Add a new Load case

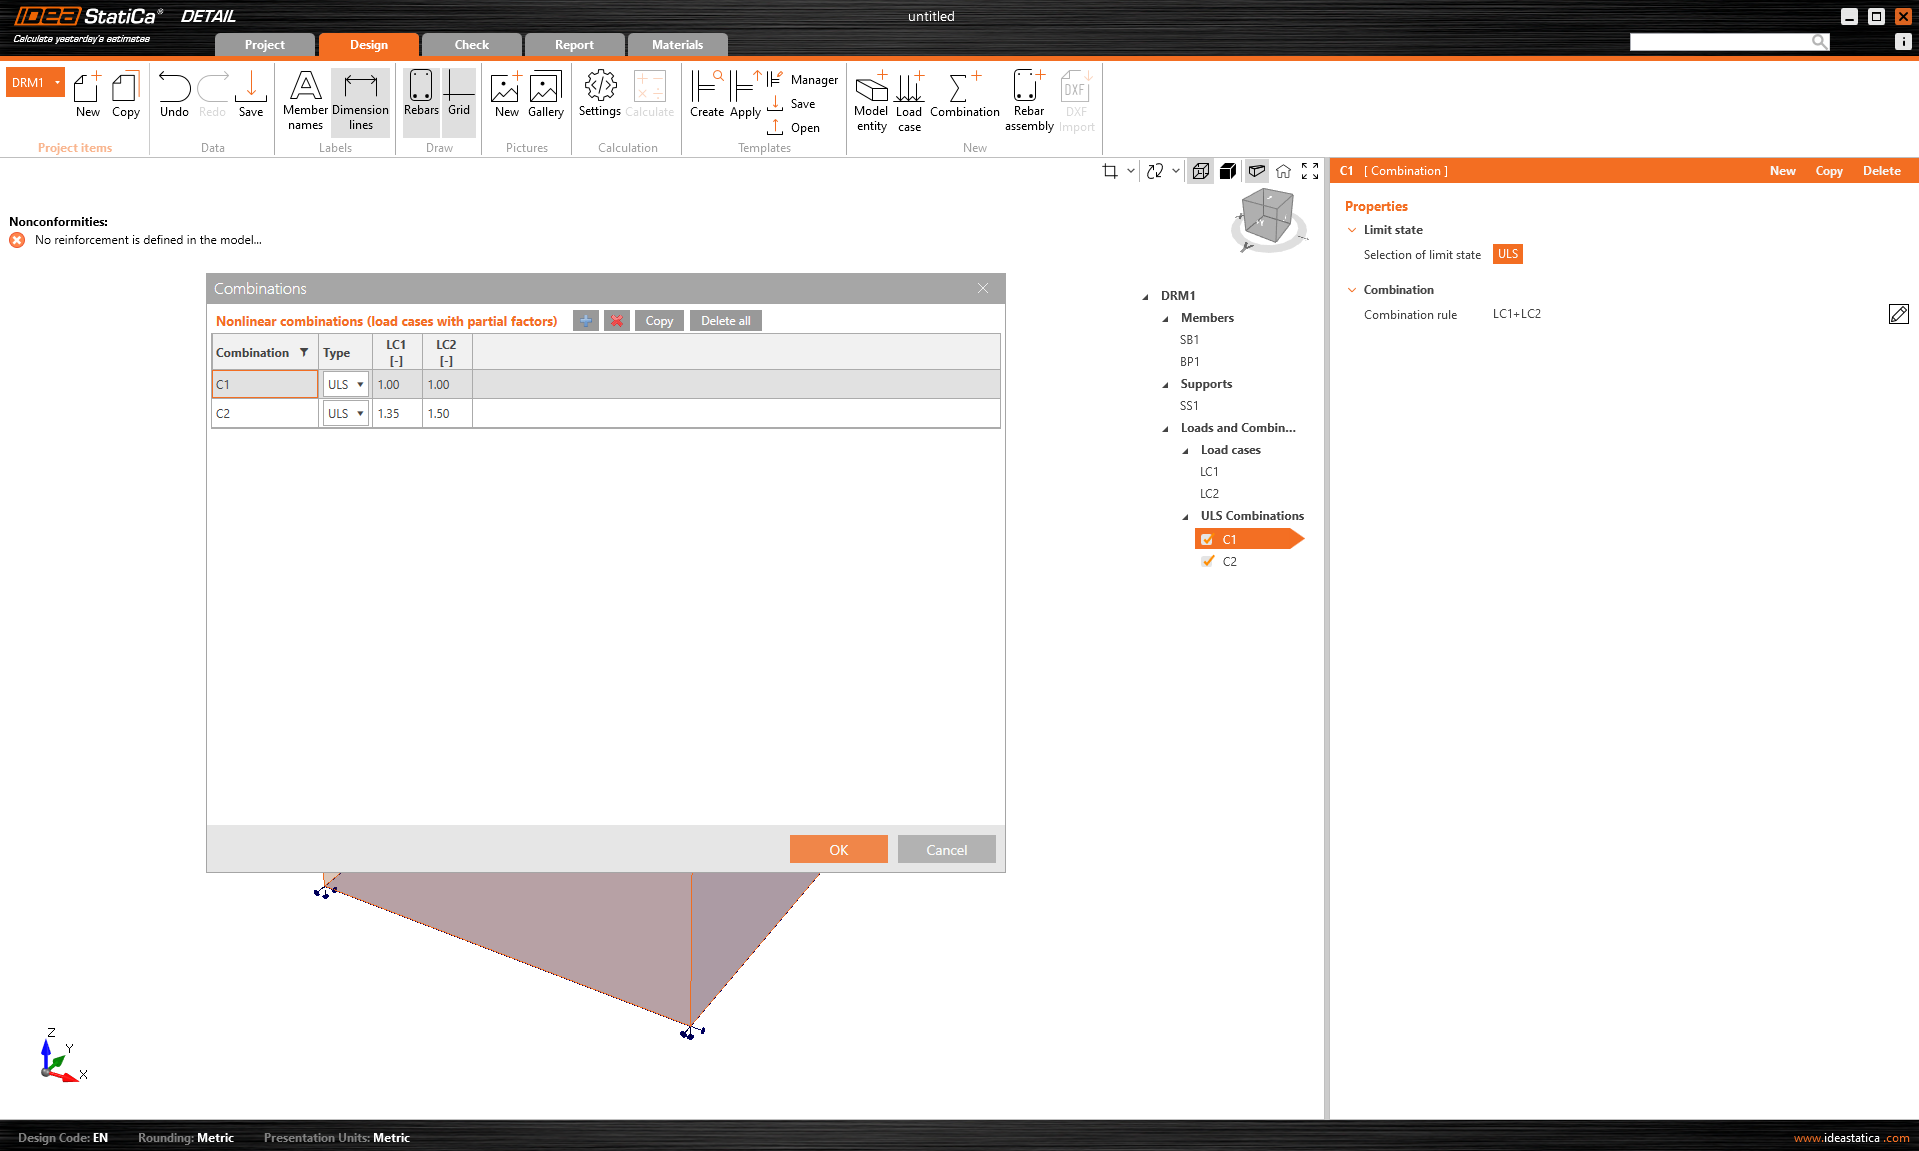click(909, 100)
